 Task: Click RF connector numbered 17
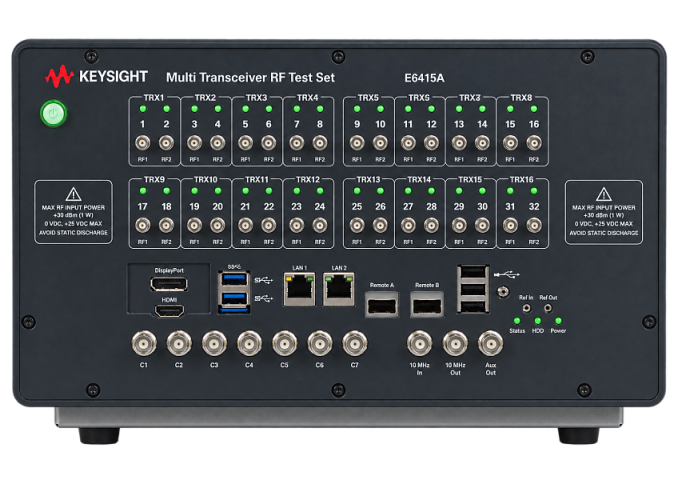pos(143,225)
